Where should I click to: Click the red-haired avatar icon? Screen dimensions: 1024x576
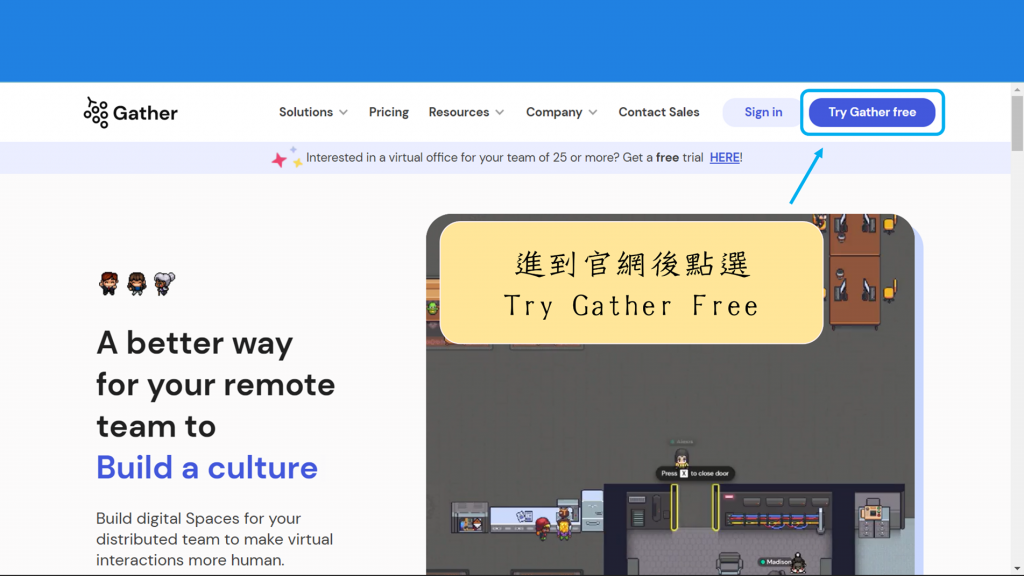[x=108, y=283]
